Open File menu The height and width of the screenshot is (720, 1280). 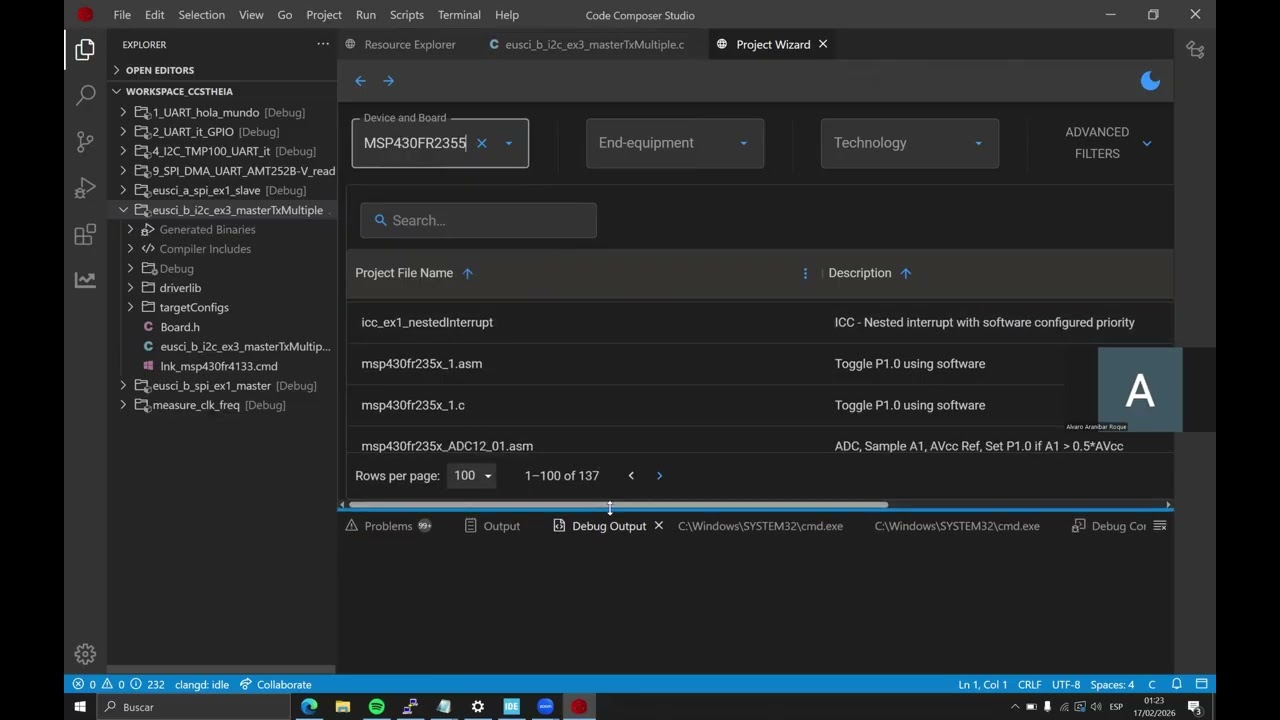coord(122,15)
